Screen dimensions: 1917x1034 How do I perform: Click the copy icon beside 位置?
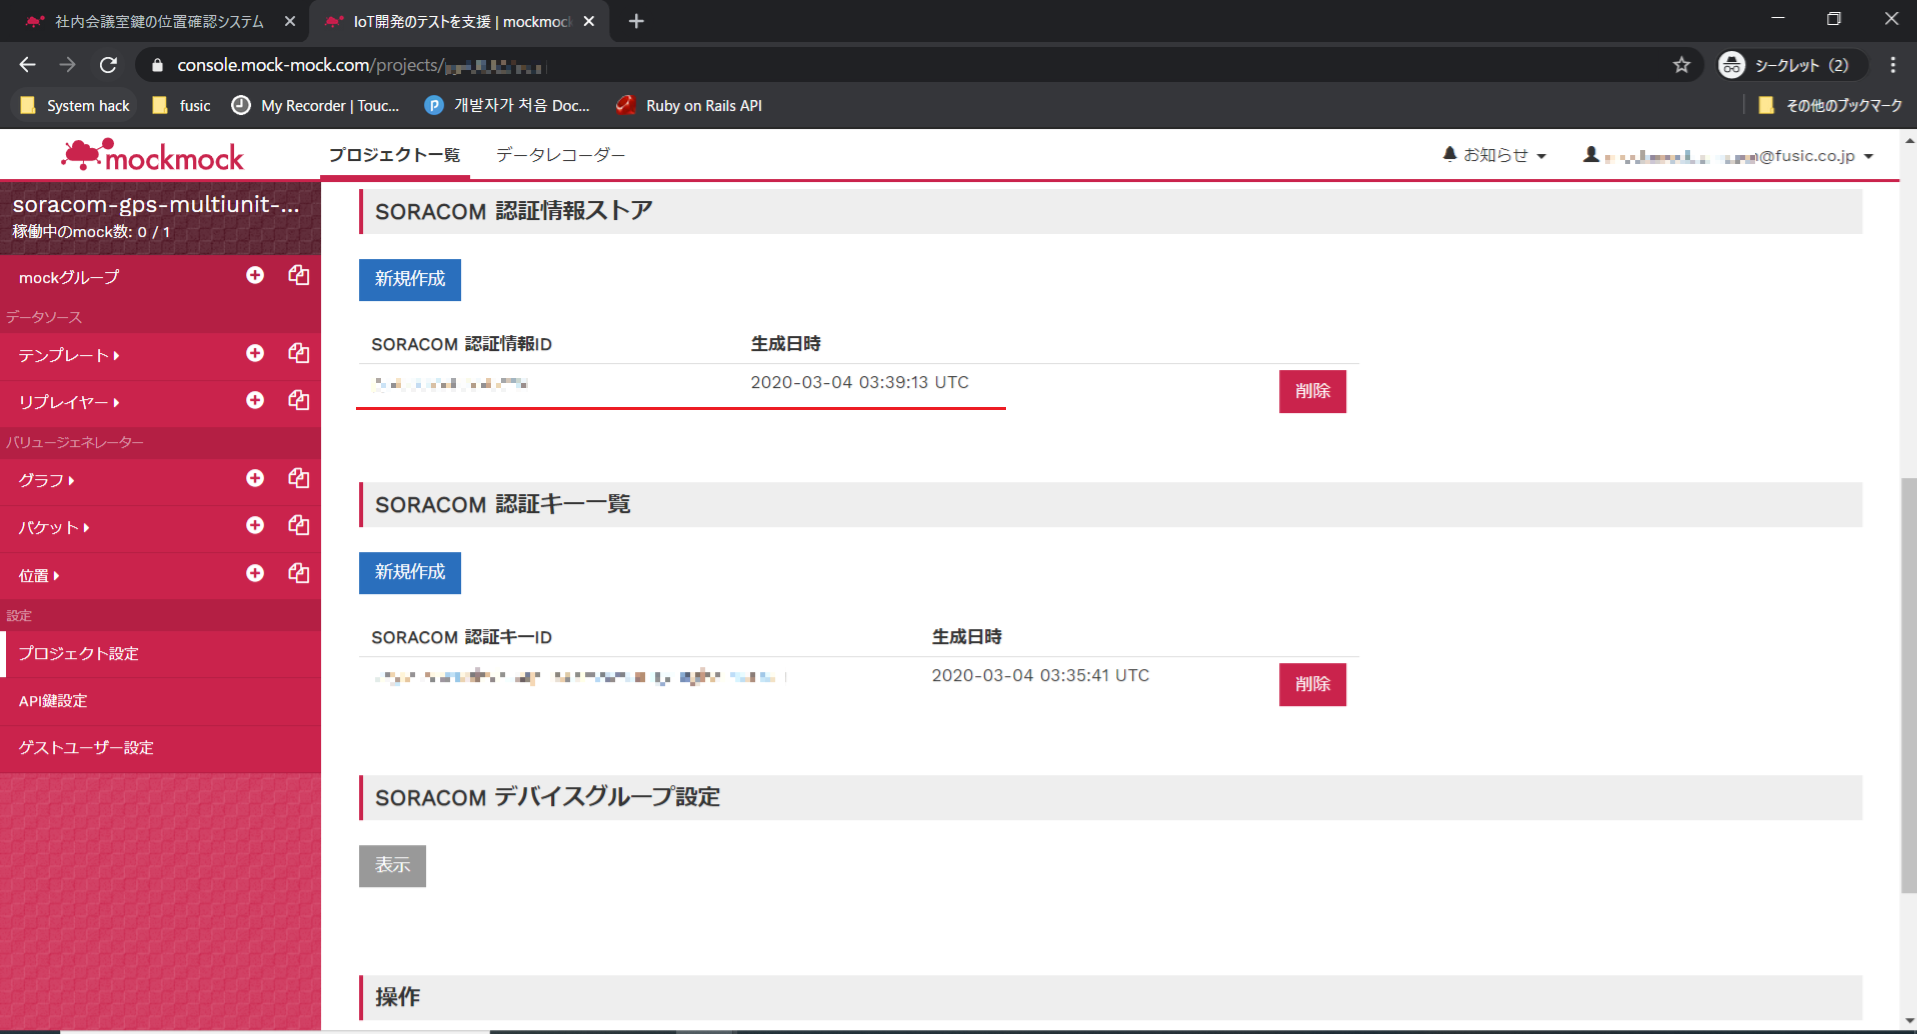[298, 573]
